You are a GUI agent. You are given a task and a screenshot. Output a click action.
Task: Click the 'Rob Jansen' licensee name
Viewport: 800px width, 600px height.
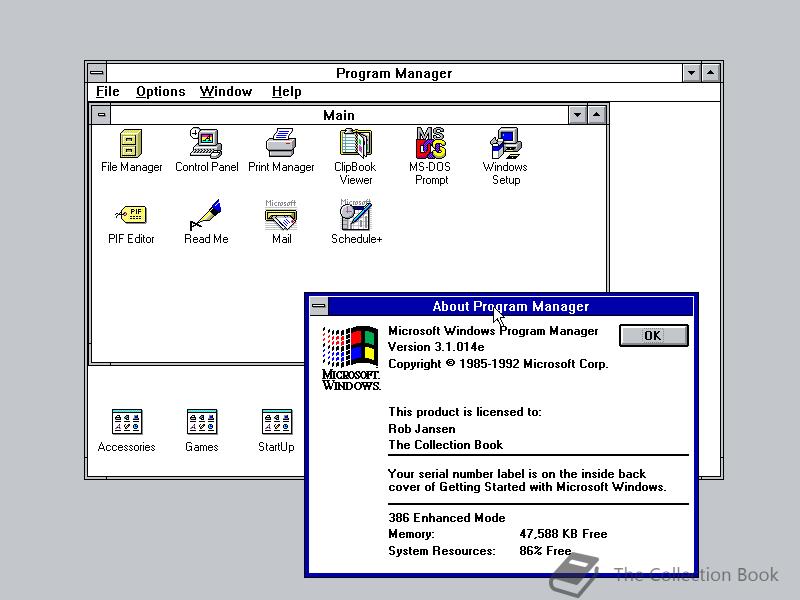pyautogui.click(x=422, y=429)
